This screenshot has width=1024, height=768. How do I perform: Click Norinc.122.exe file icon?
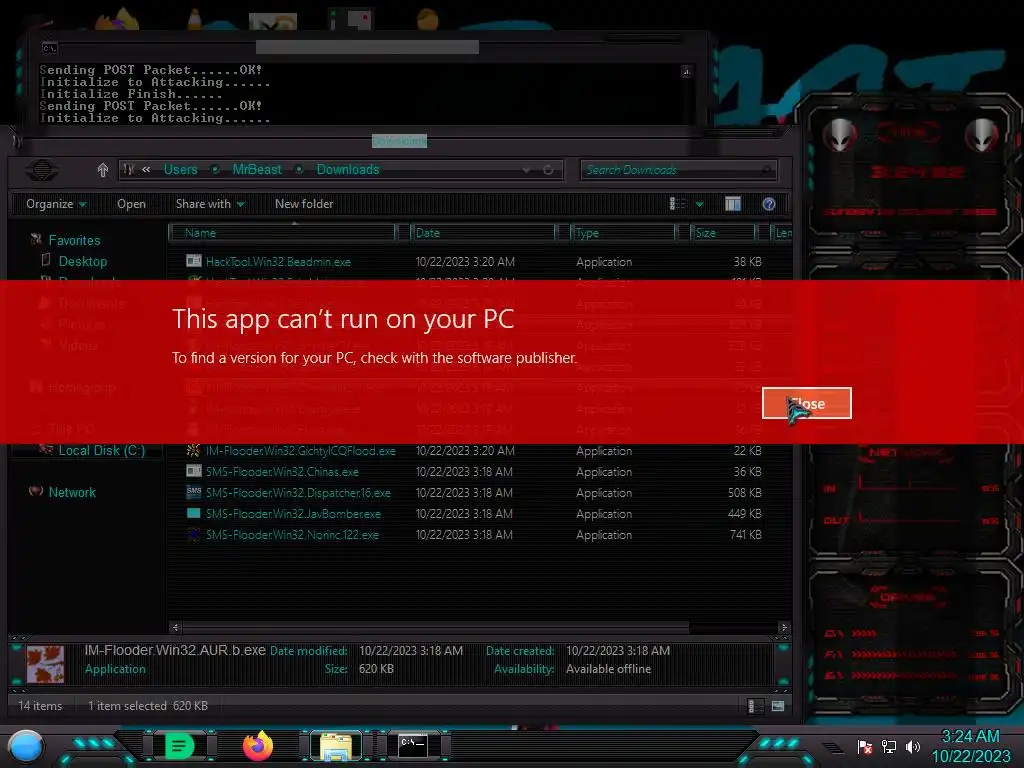[x=193, y=534]
